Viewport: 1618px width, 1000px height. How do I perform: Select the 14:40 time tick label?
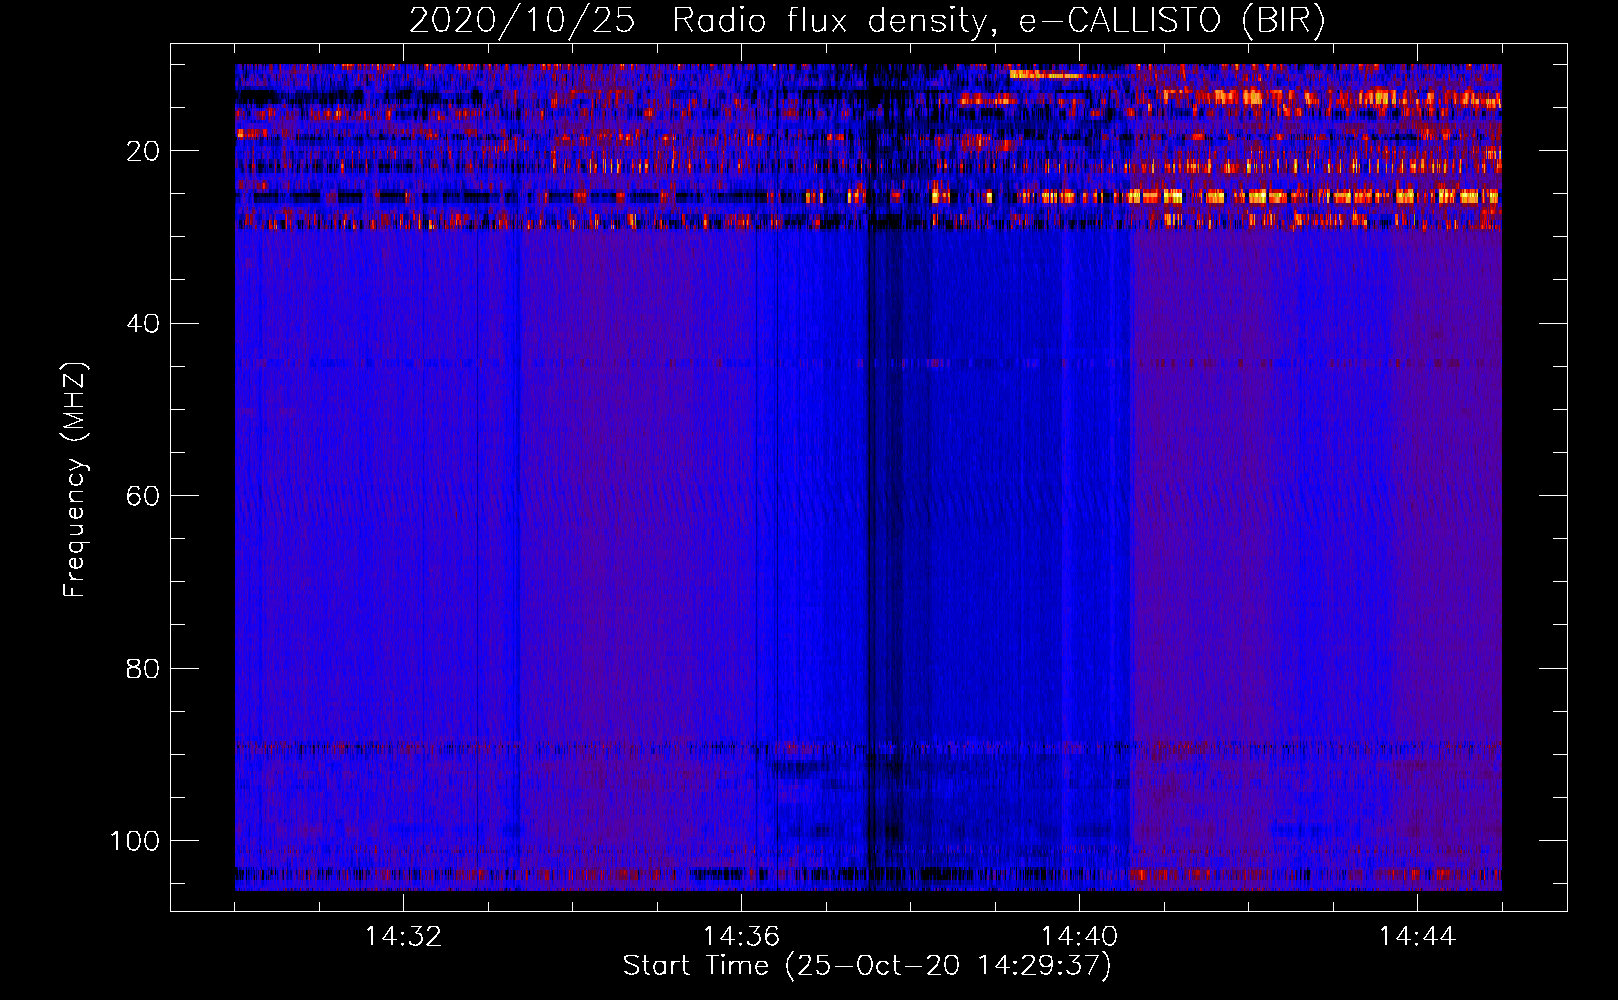coord(1079,937)
